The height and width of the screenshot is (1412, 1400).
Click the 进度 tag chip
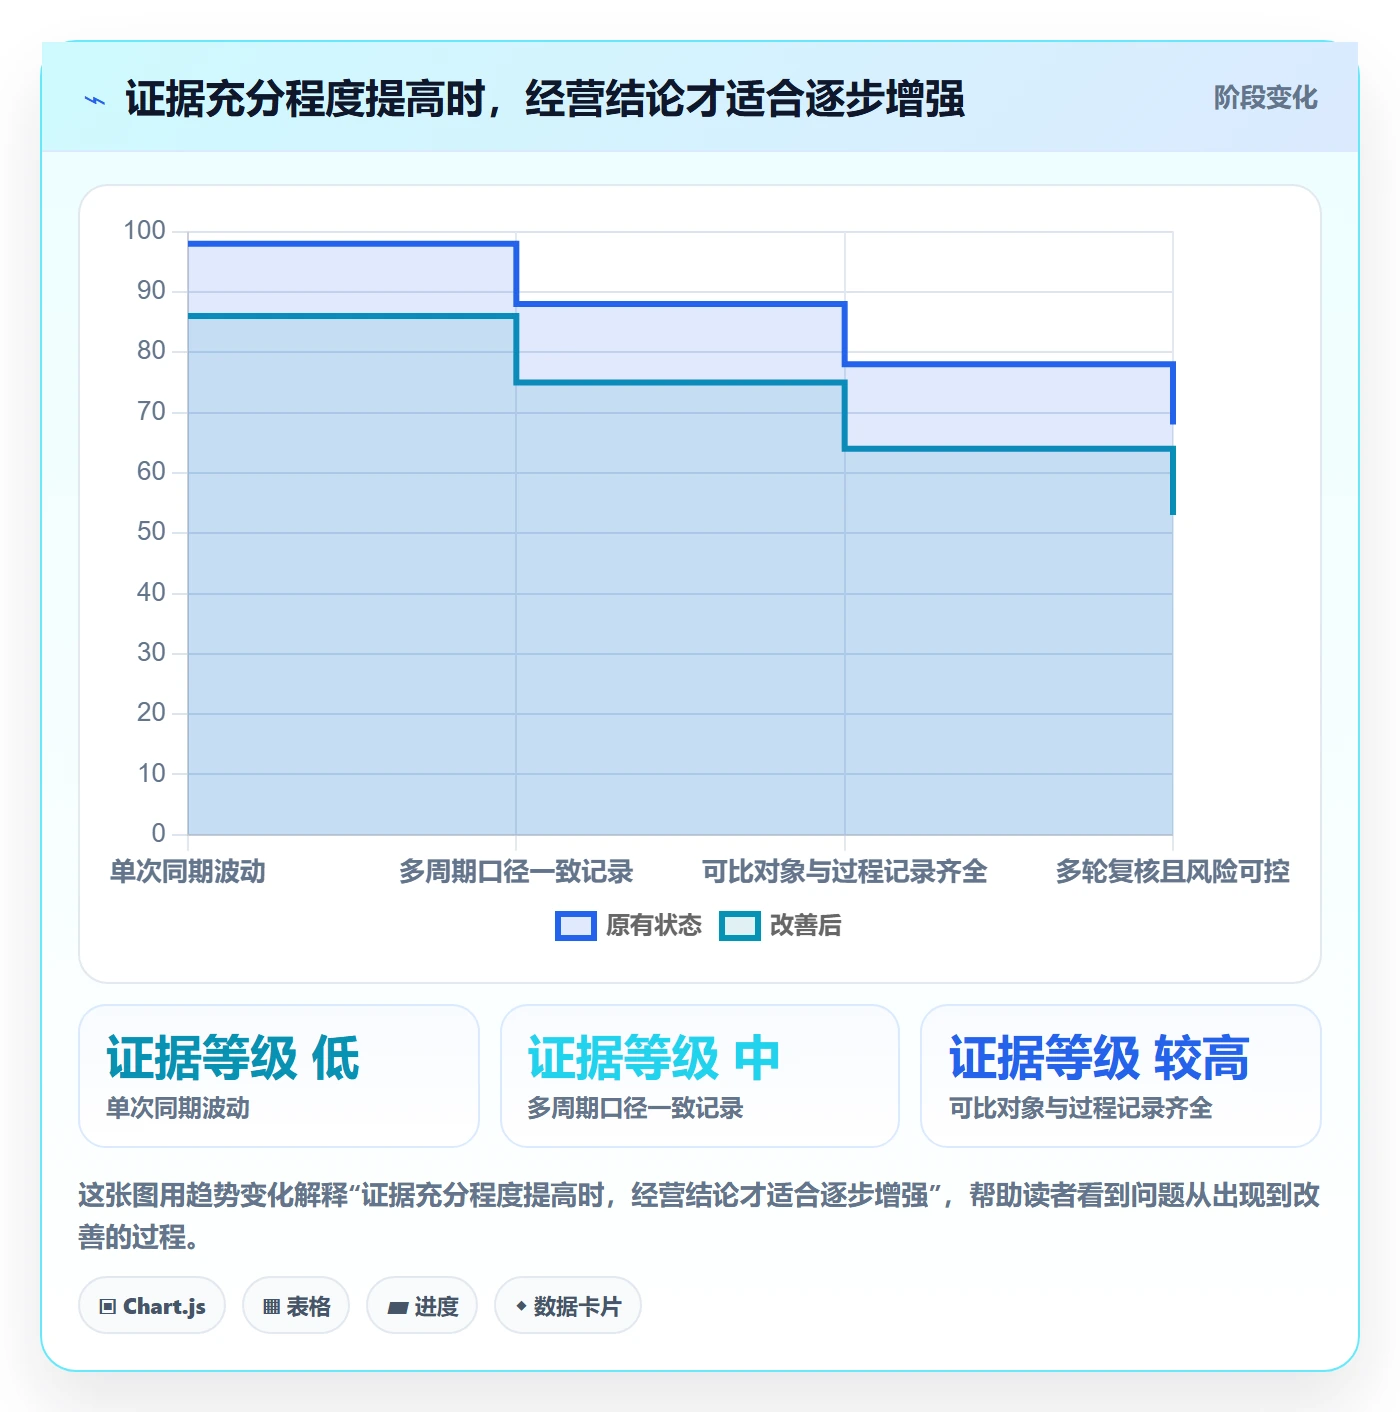(x=422, y=1306)
